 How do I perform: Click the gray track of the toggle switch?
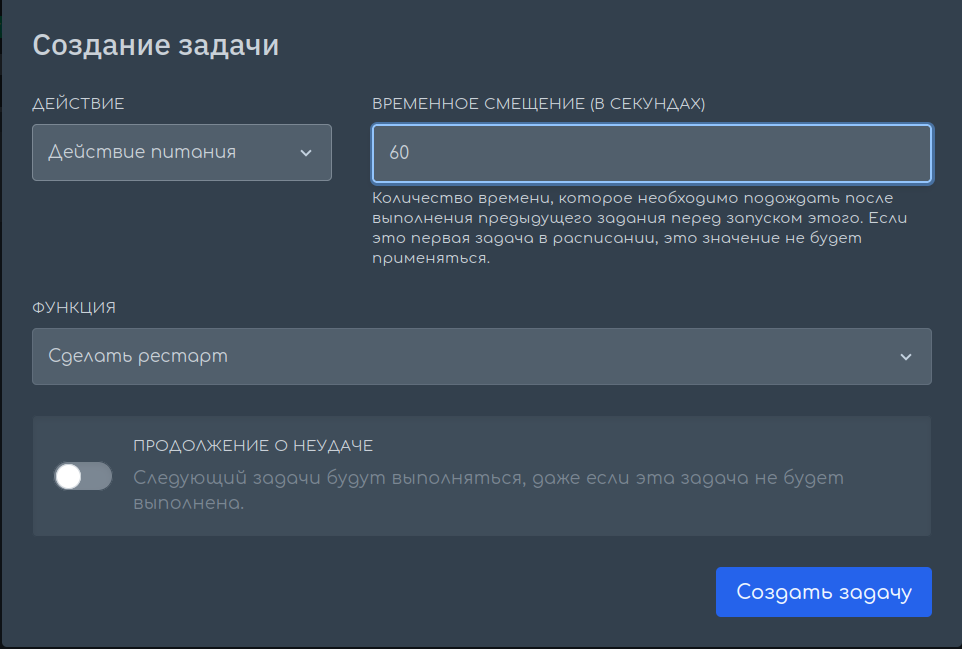(98, 476)
